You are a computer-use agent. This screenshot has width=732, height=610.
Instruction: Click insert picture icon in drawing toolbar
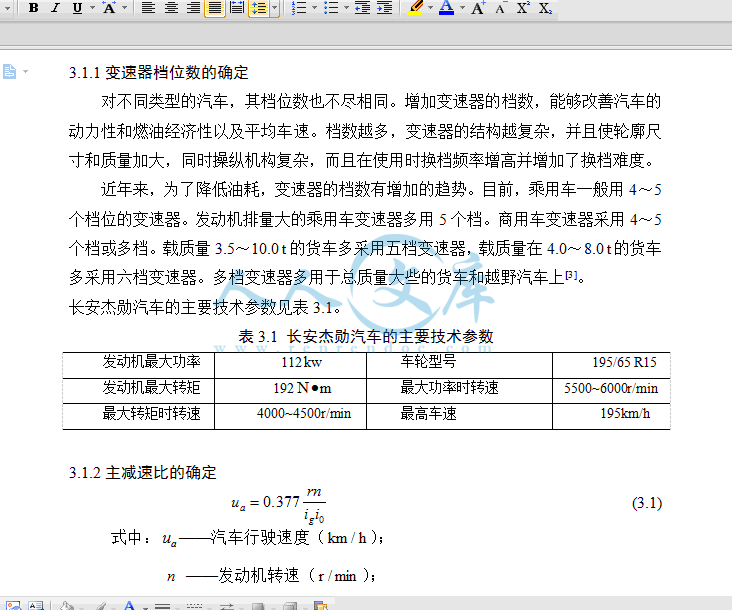(13, 605)
